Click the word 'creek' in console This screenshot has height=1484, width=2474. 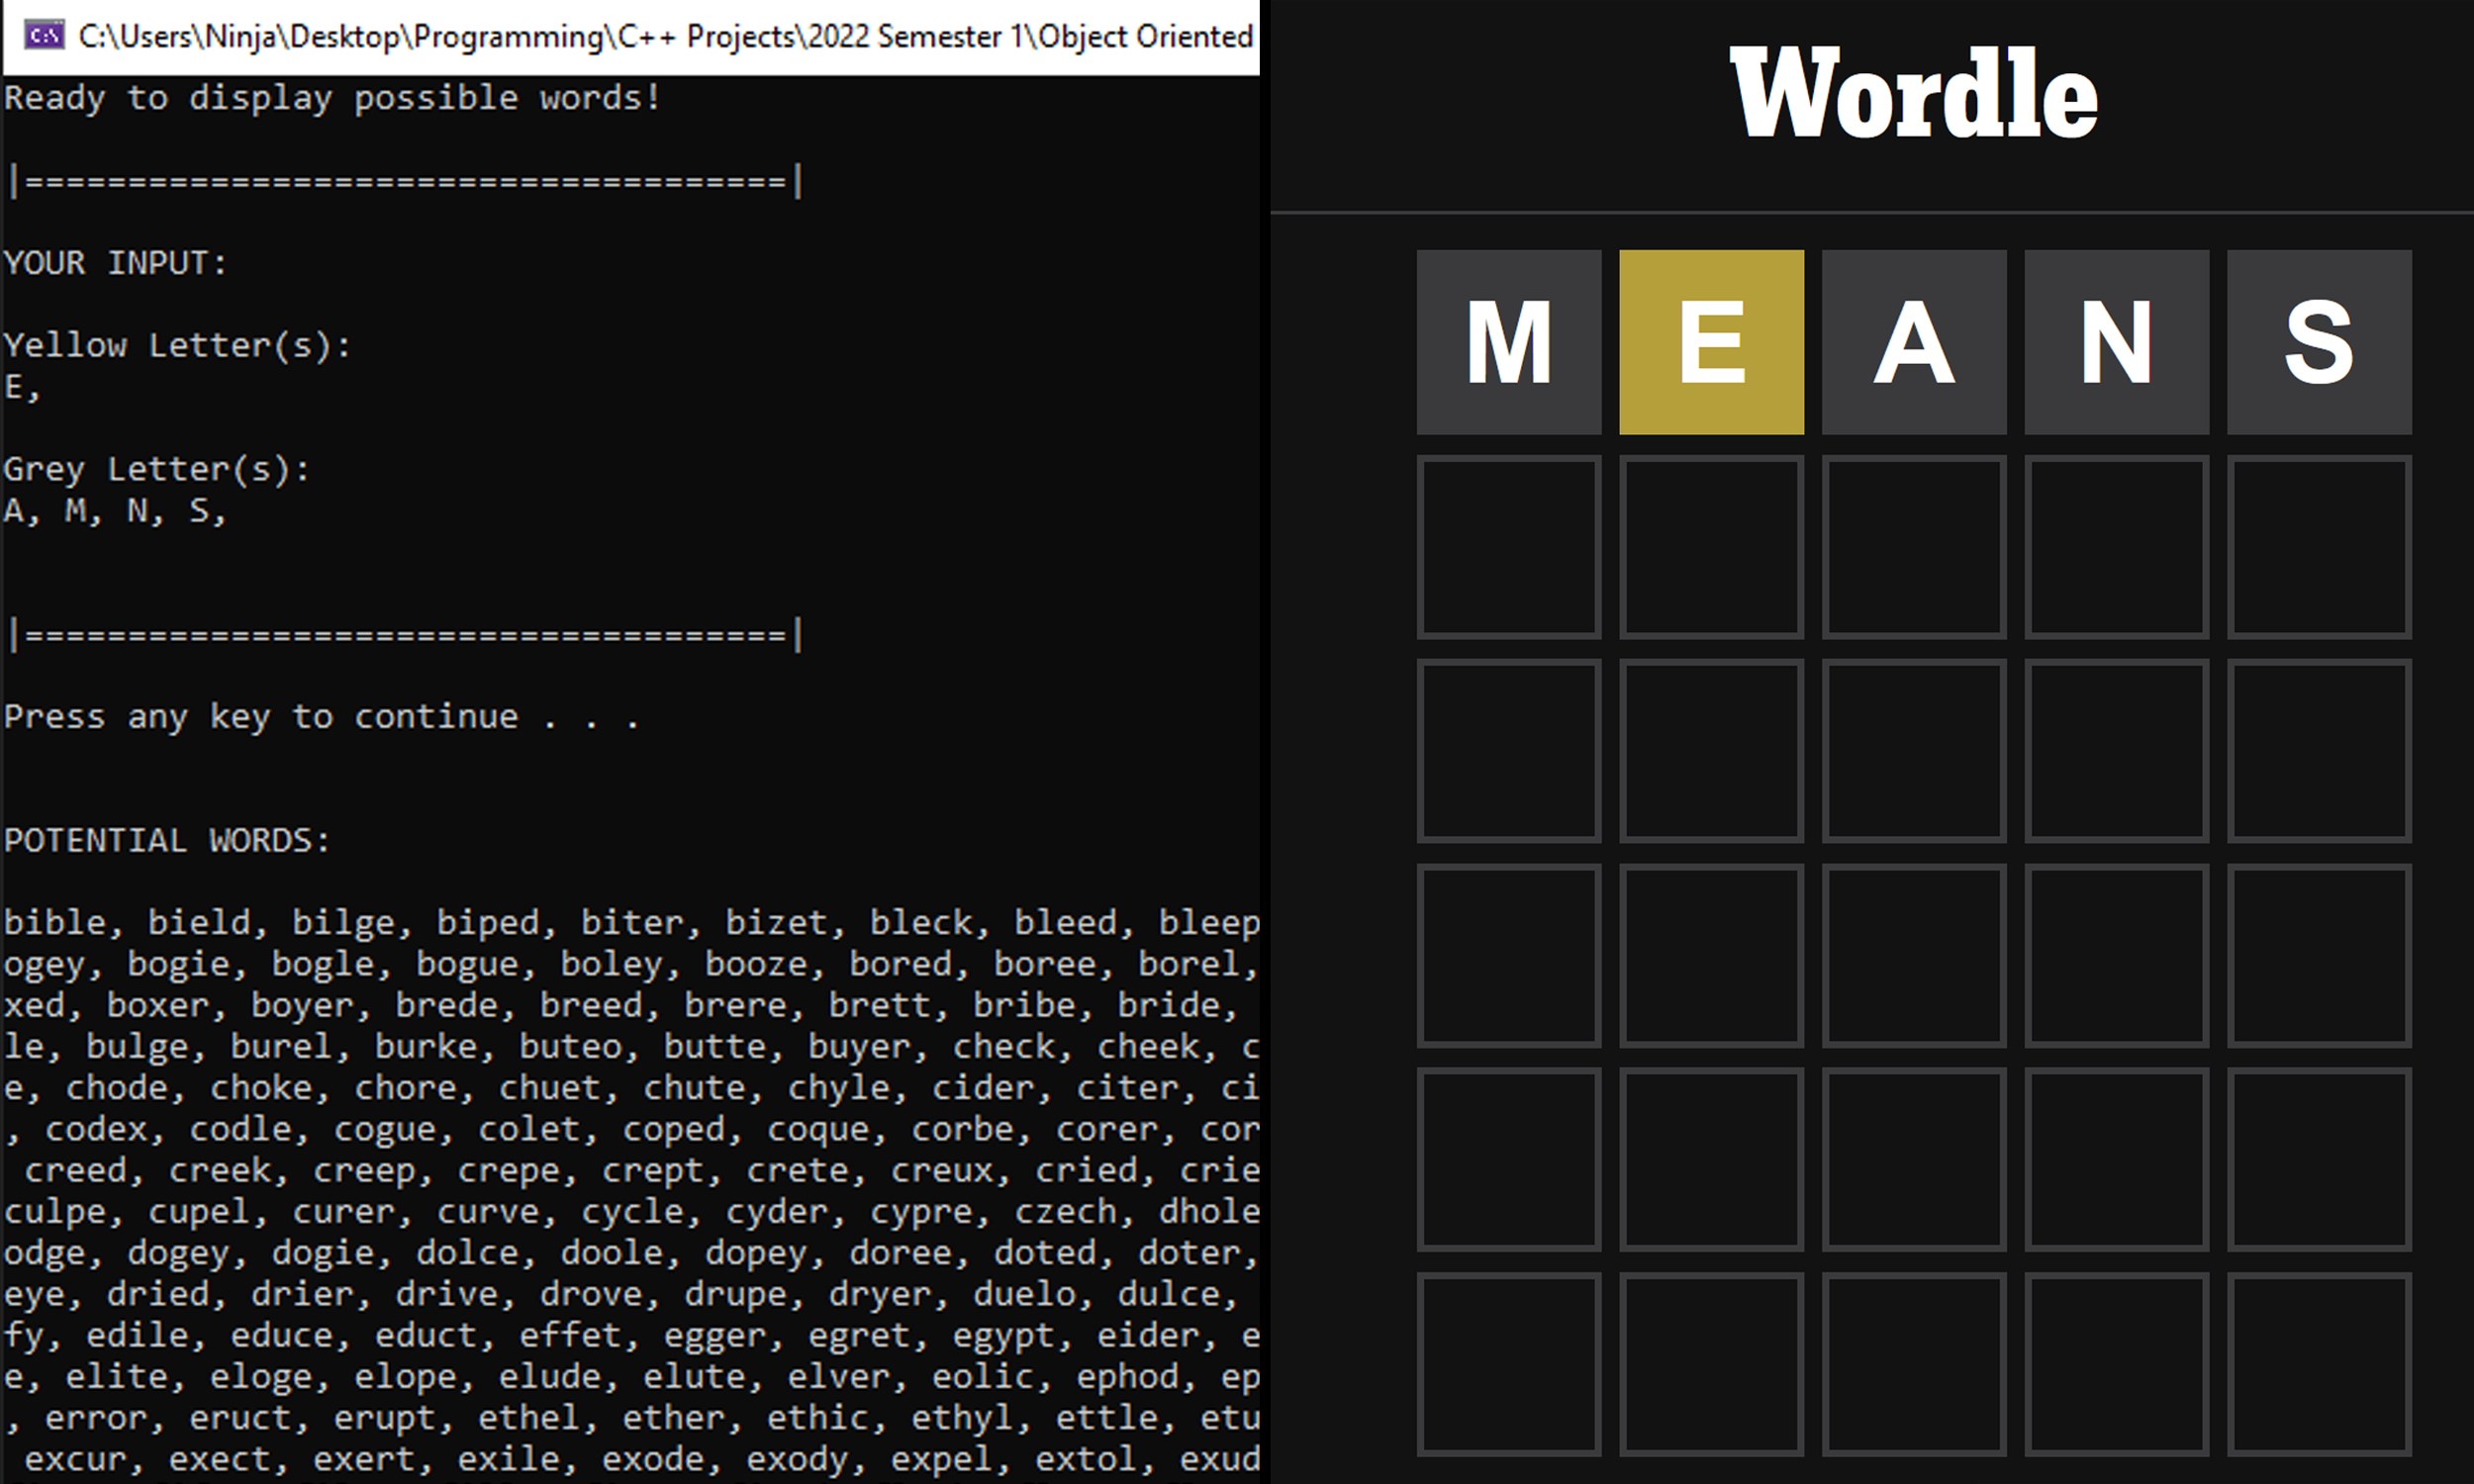[x=219, y=1170]
